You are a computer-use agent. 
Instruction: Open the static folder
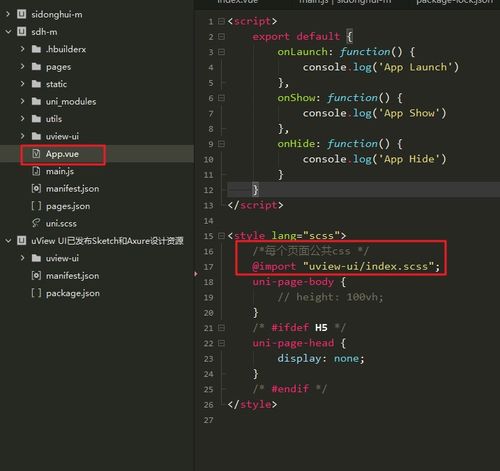pyautogui.click(x=56, y=84)
